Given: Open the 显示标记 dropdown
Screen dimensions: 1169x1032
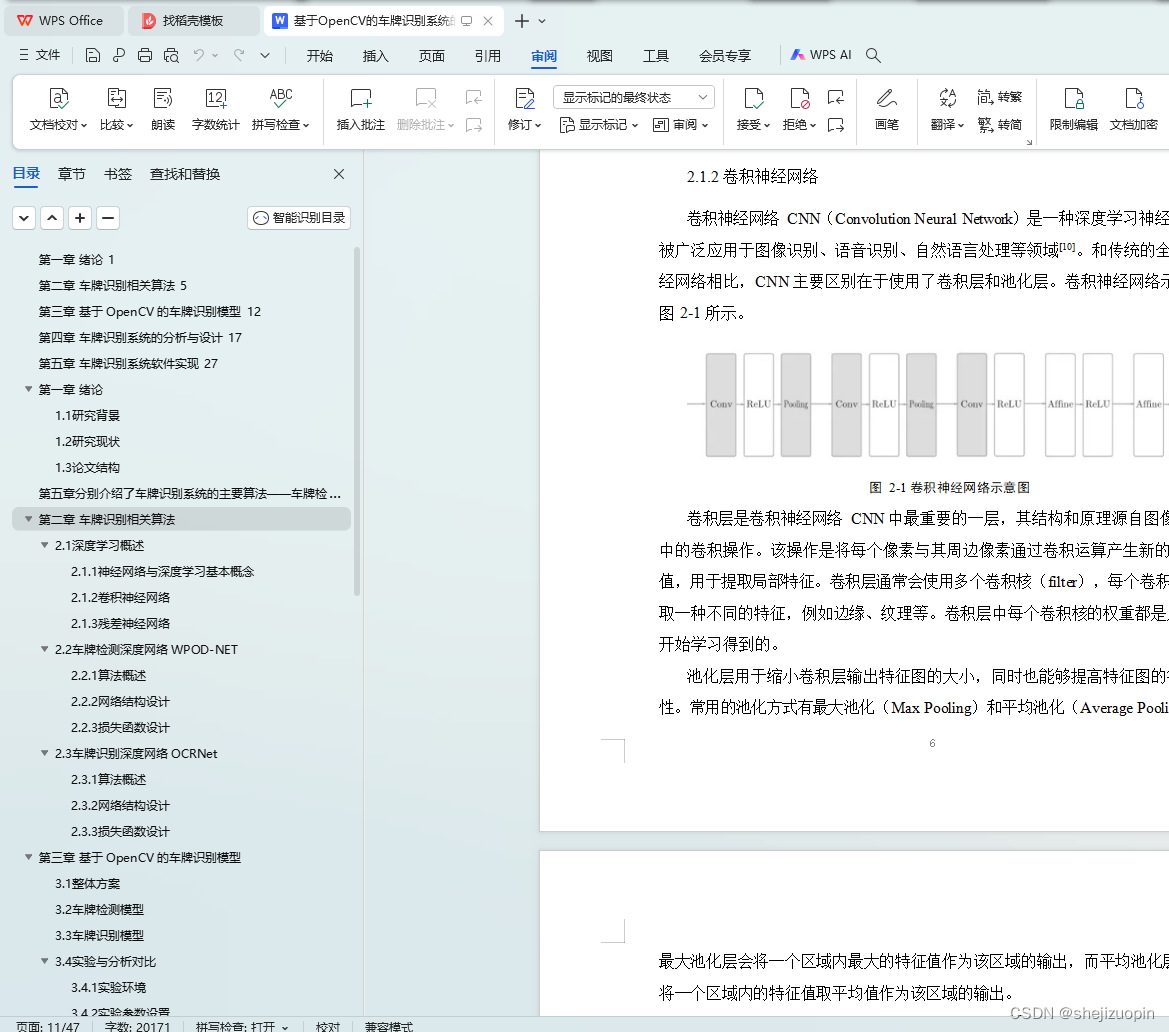Looking at the screenshot, I should point(599,125).
